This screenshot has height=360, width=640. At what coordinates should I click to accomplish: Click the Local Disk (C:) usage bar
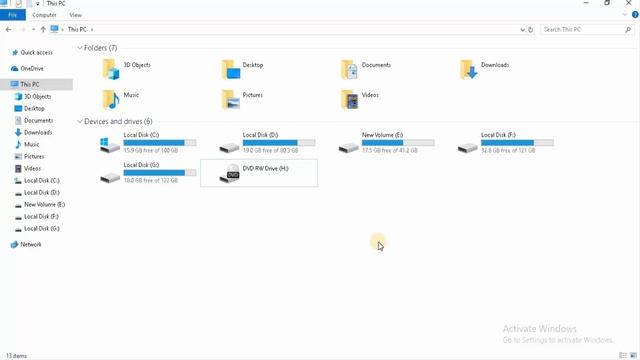[160, 143]
